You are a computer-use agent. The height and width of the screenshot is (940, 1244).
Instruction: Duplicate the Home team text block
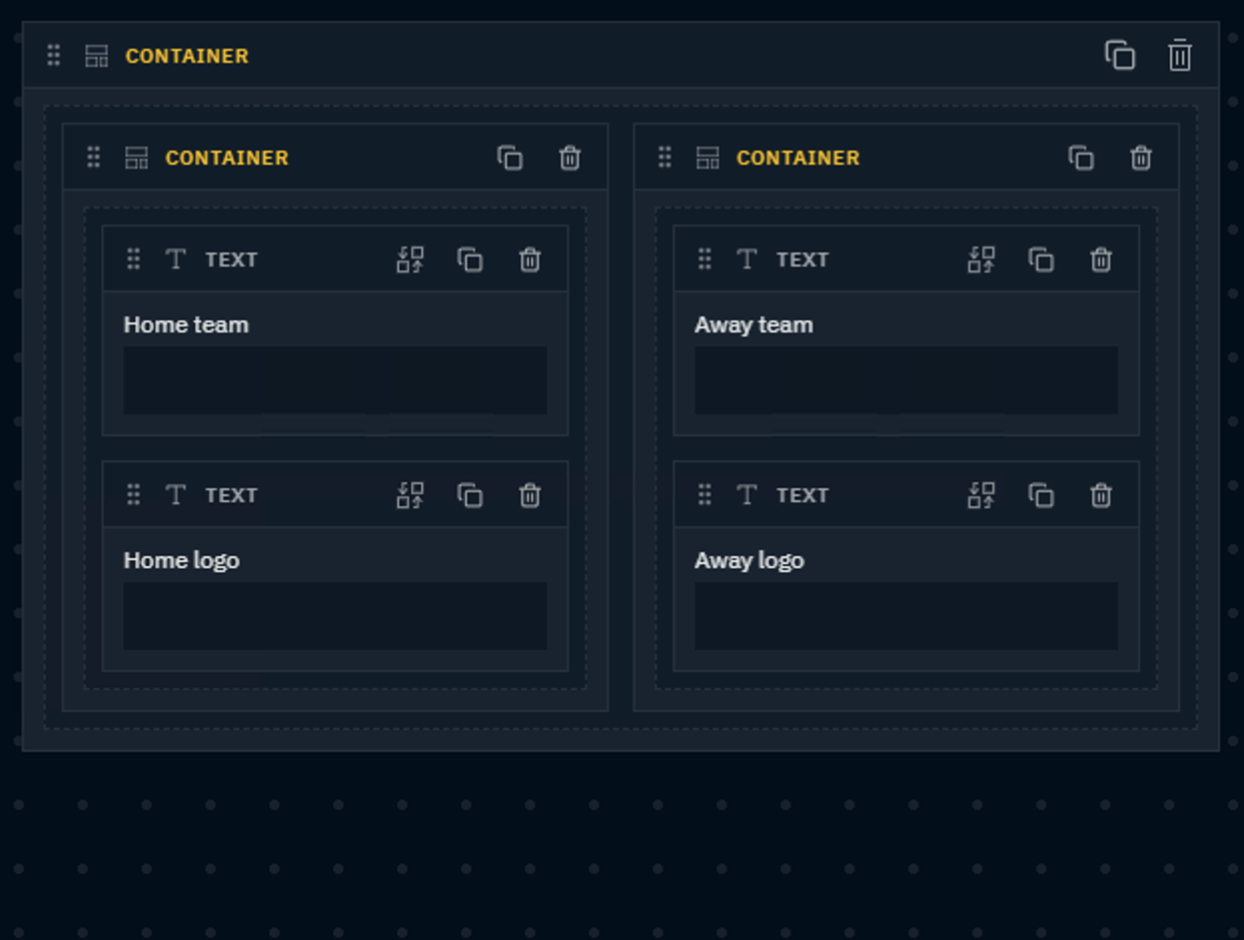click(470, 260)
